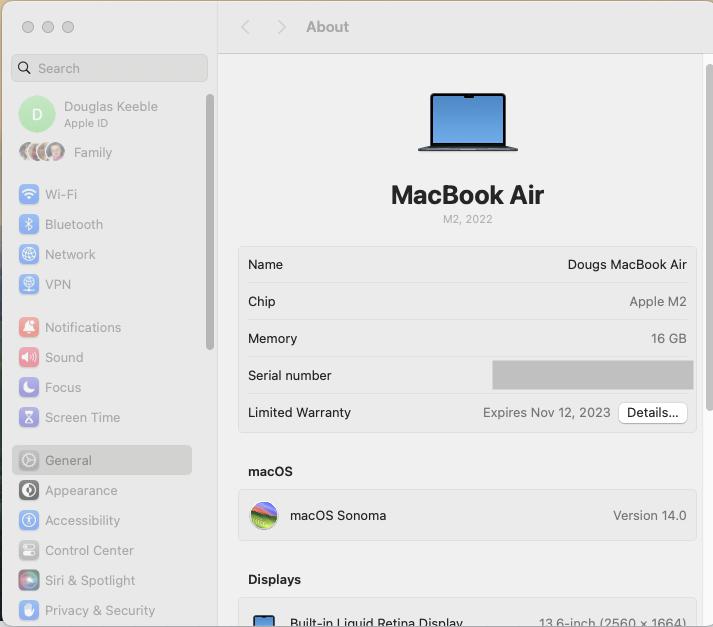The image size is (713, 627).
Task: Select Bluetooth in the sidebar
Action: tap(74, 225)
